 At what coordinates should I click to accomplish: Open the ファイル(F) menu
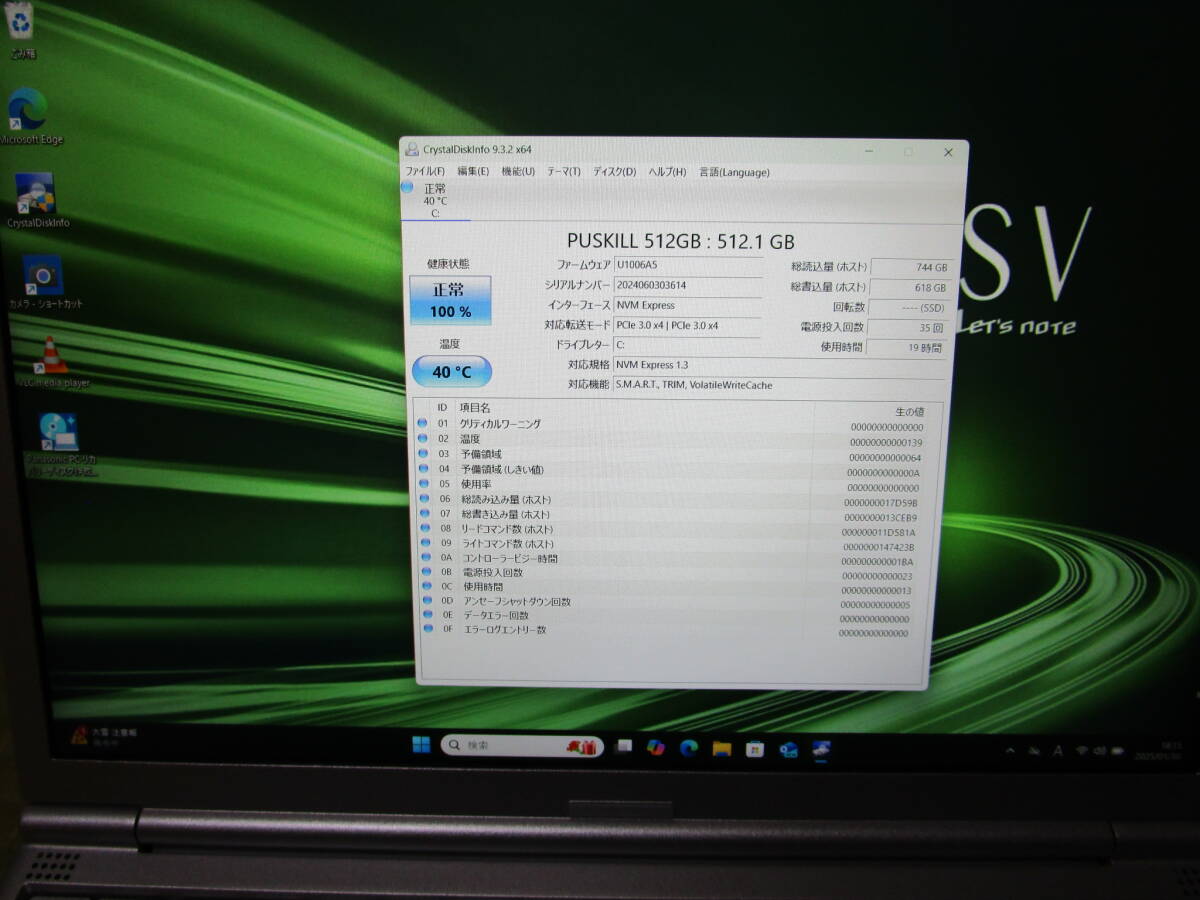(425, 171)
